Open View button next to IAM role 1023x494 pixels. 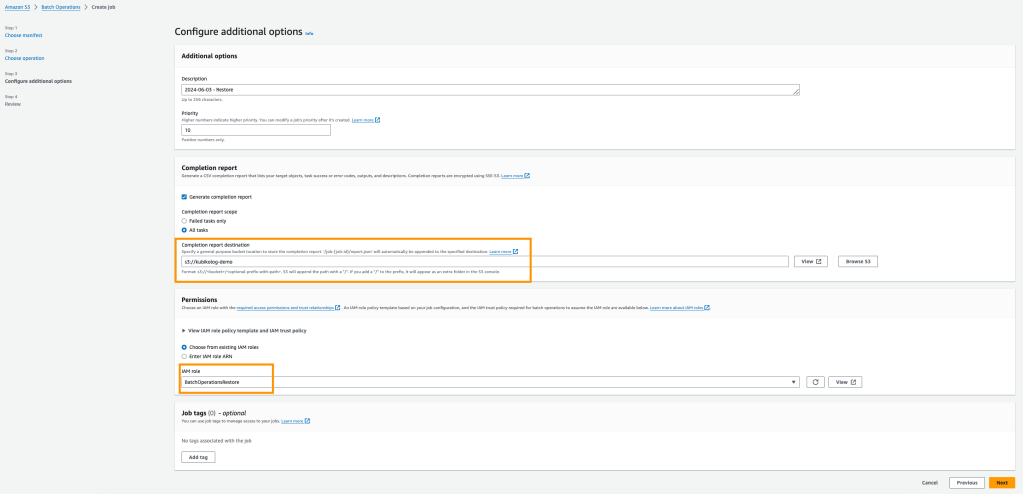point(845,382)
